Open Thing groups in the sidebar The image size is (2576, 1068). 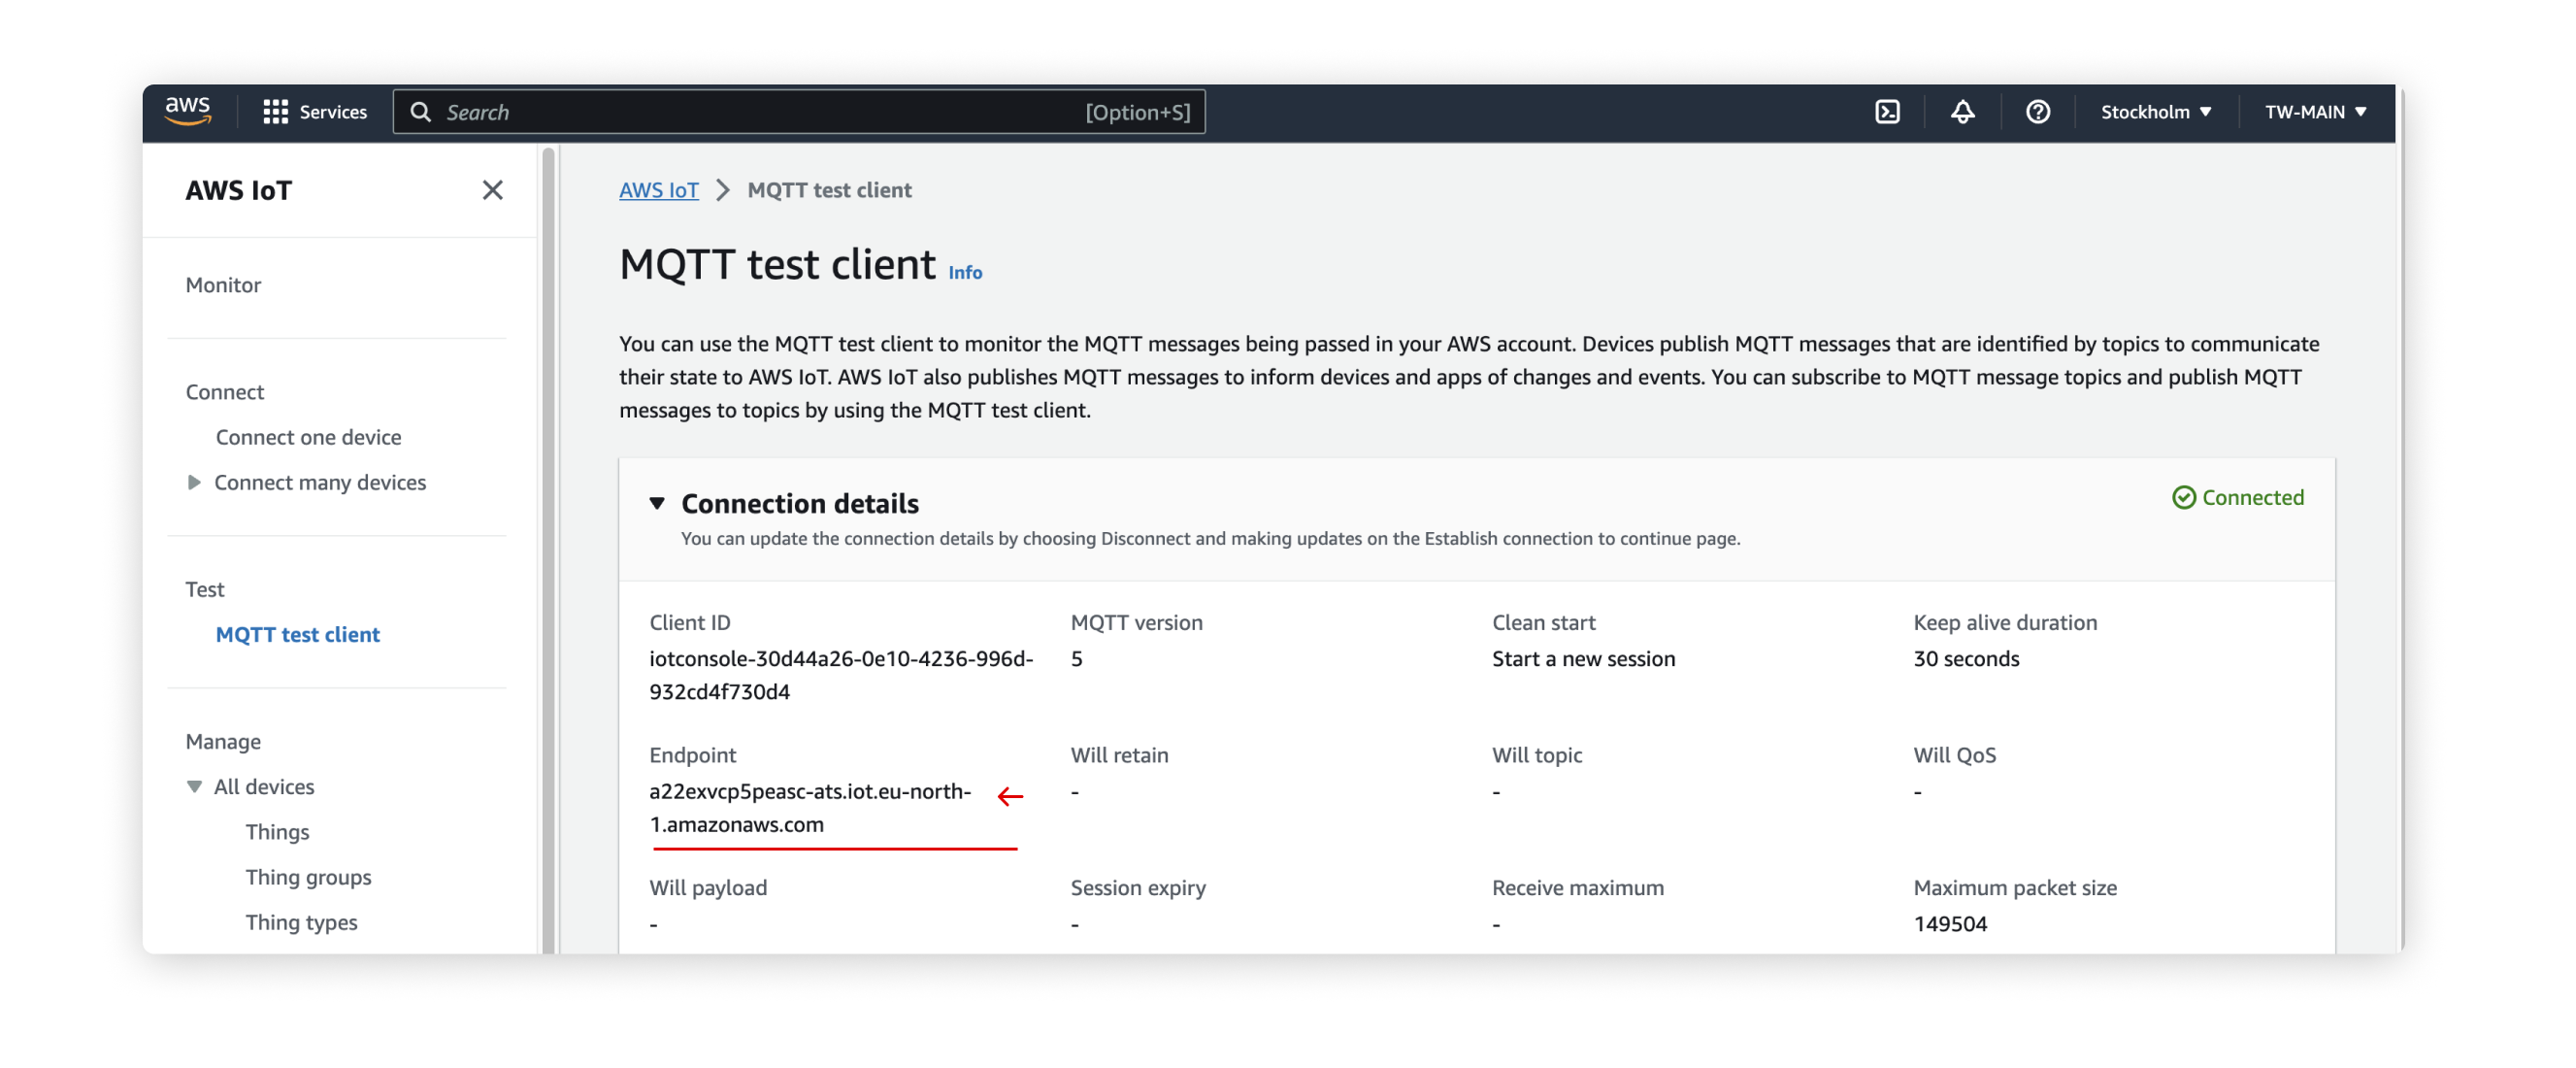[x=308, y=877]
